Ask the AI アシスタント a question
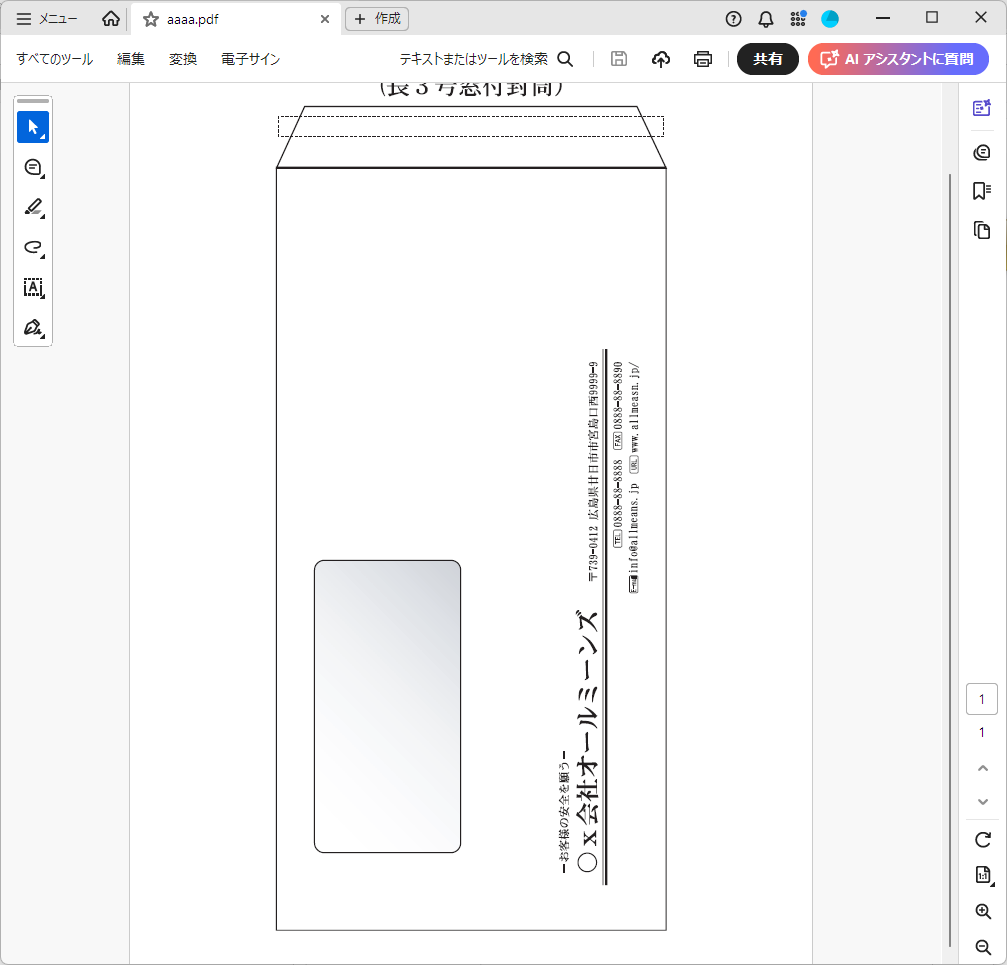This screenshot has height=965, width=1007. pos(897,59)
